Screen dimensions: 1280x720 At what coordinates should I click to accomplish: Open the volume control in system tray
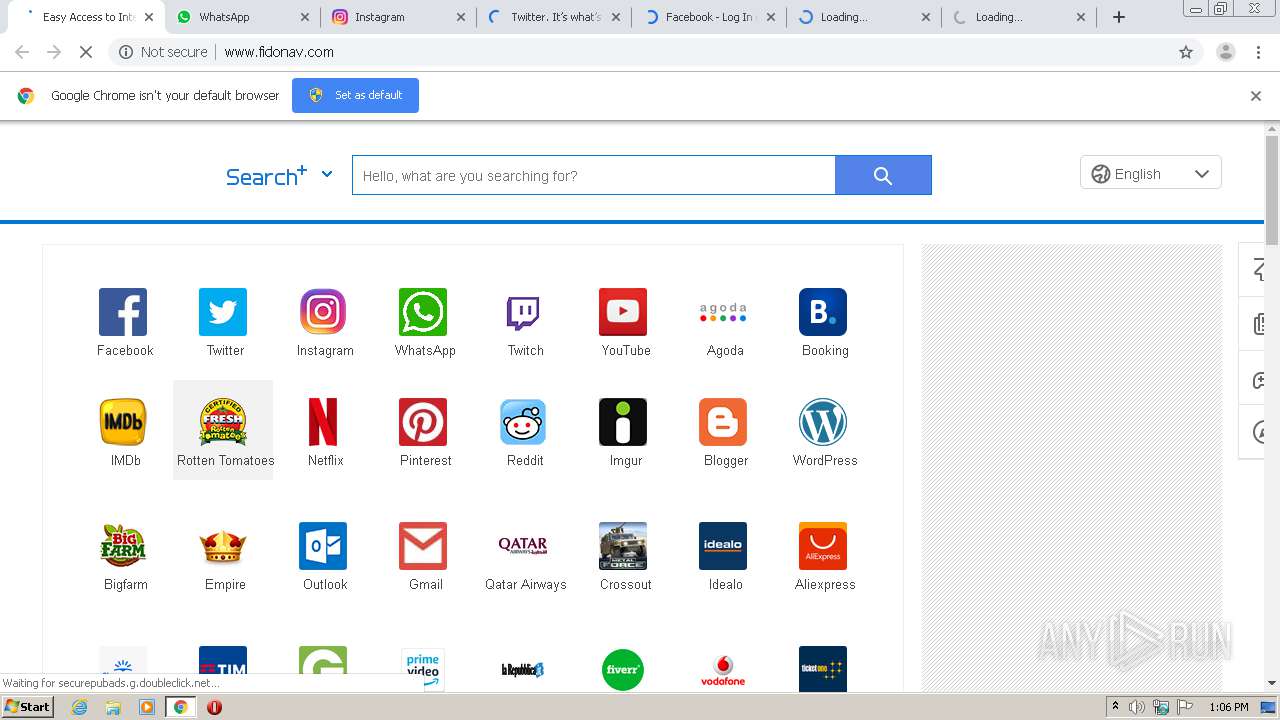(1137, 707)
